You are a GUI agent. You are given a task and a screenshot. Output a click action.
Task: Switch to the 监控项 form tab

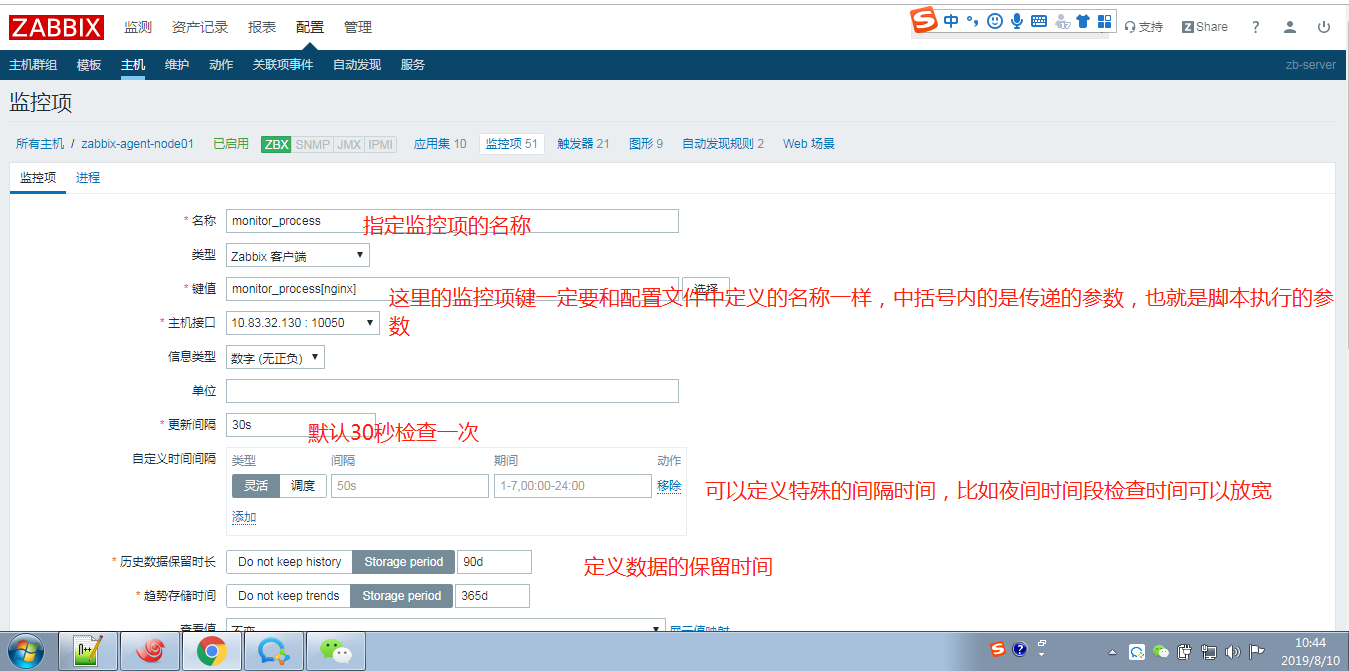38,177
